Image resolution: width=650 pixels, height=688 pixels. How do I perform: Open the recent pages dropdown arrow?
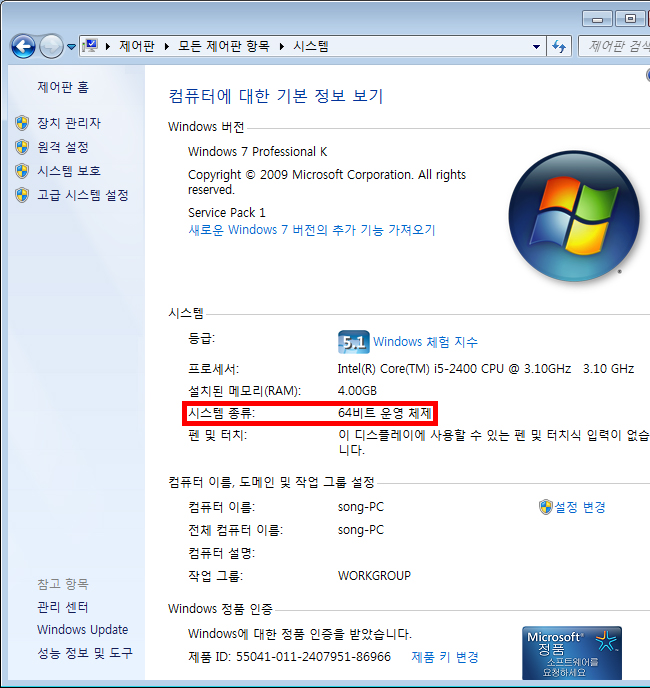(x=72, y=47)
